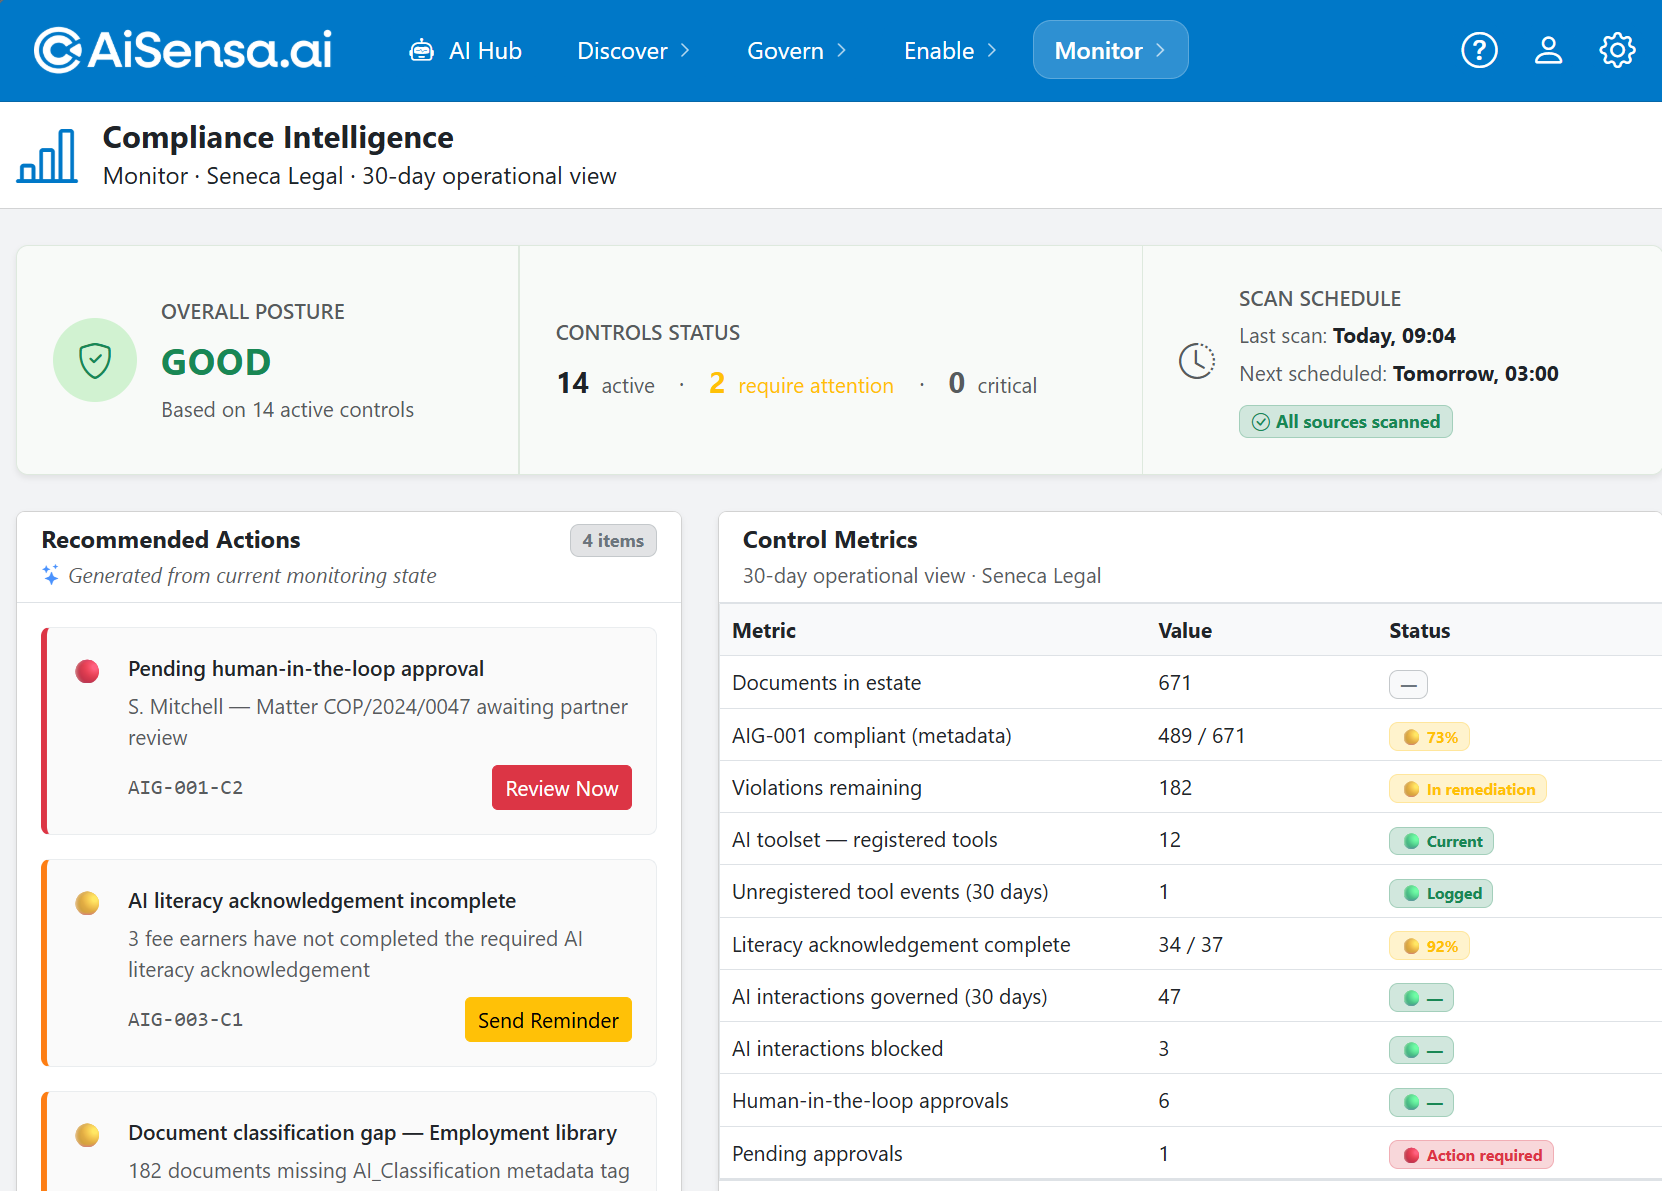
Task: Open the Govern menu
Action: [796, 50]
